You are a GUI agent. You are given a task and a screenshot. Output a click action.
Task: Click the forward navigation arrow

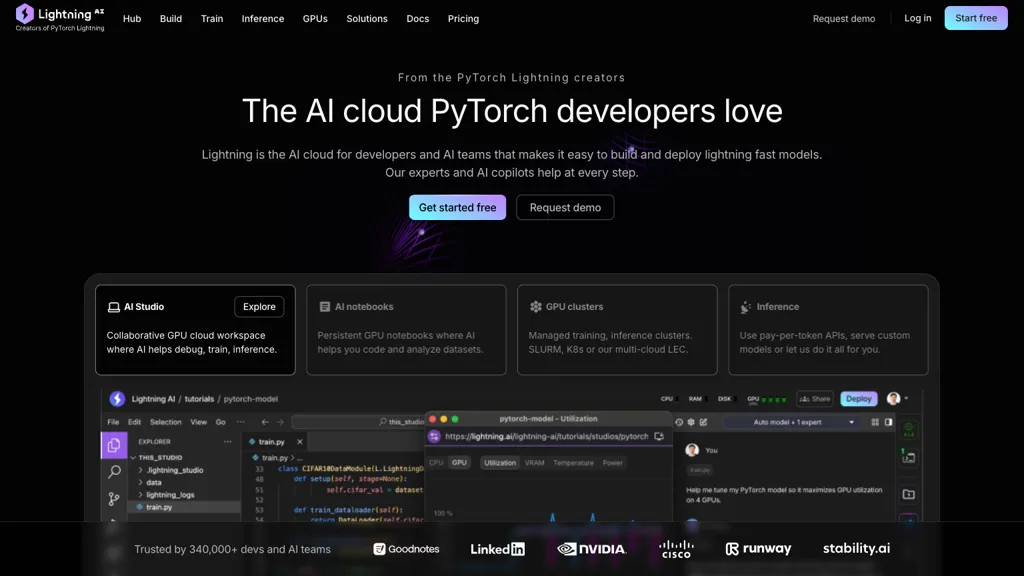280,423
